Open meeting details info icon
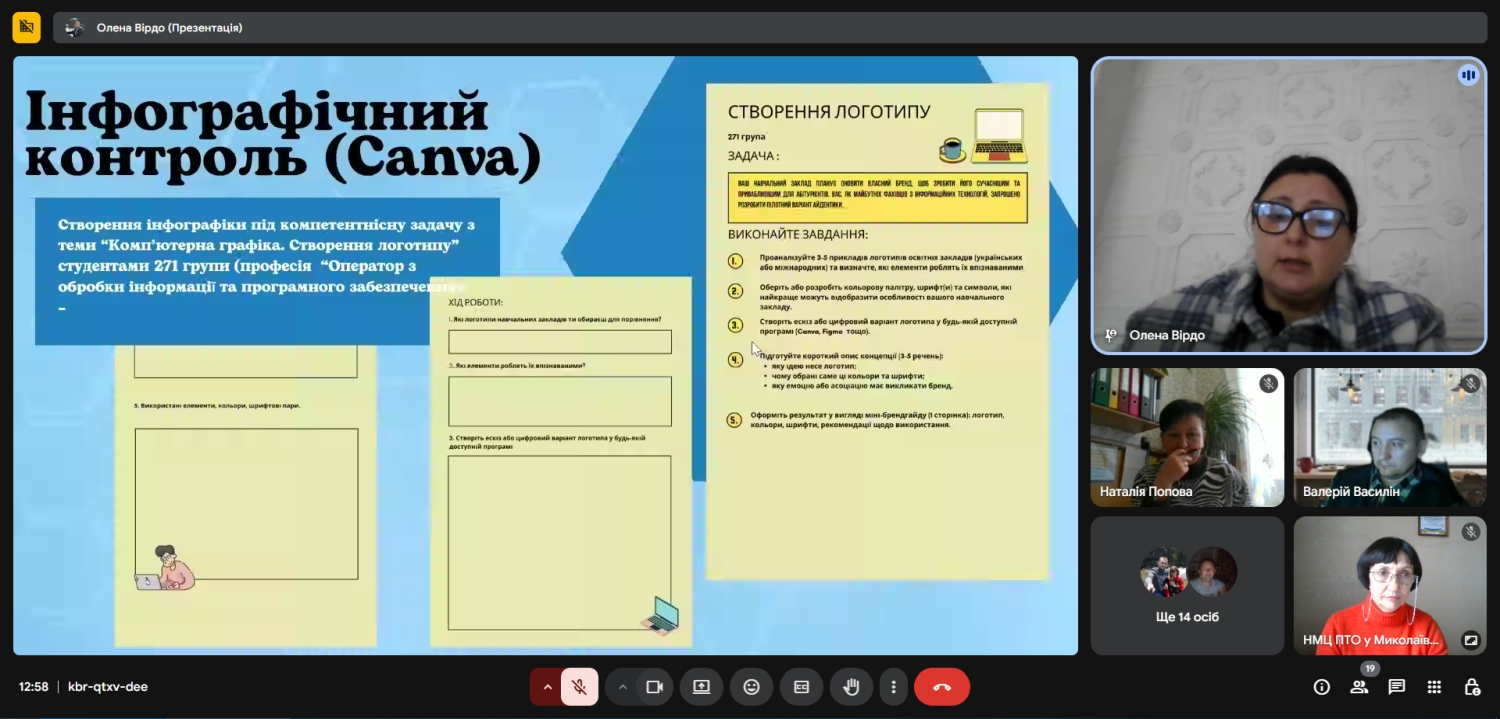Image resolution: width=1500 pixels, height=719 pixels. [x=1322, y=687]
